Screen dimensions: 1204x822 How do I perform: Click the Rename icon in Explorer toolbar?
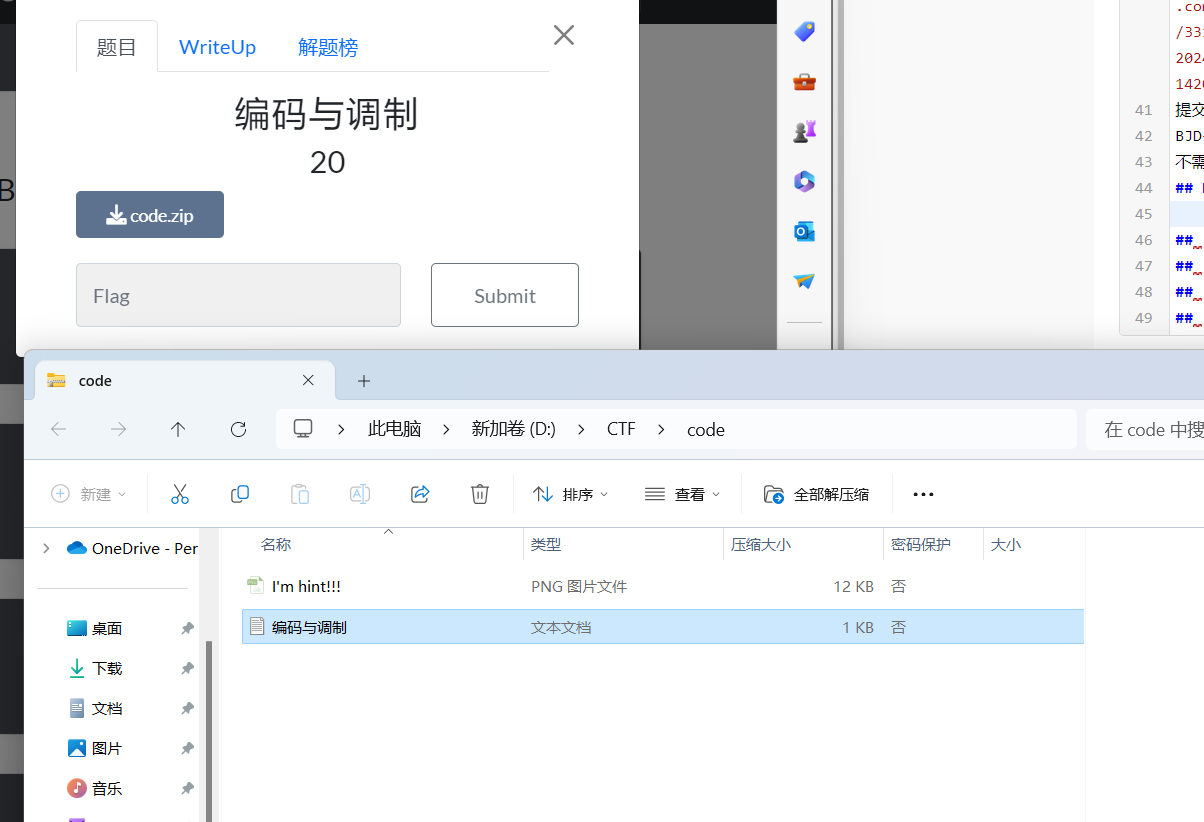pos(360,494)
